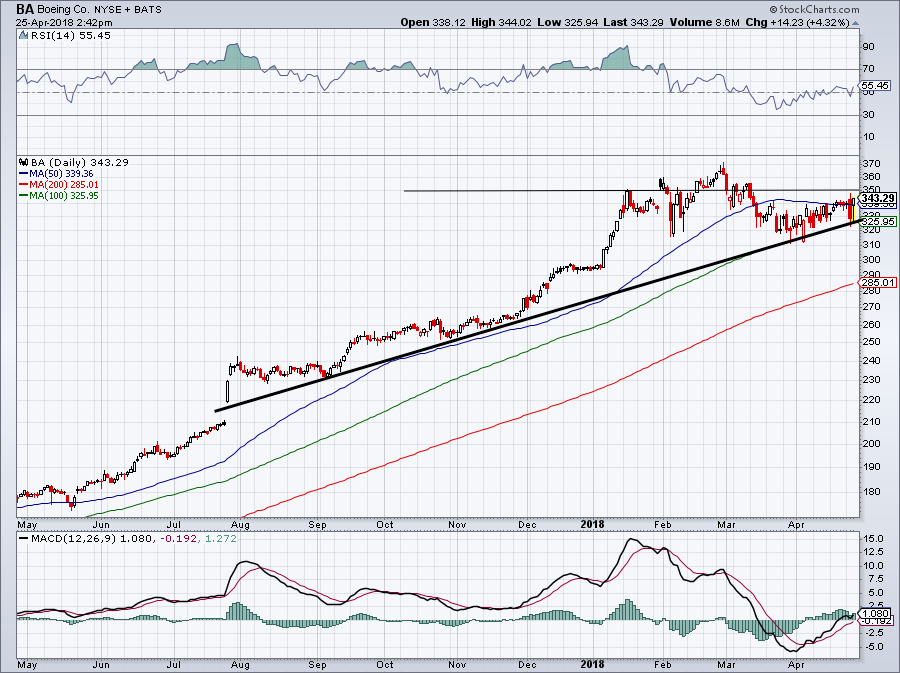Click the 'Low 325.94' value
Image resolution: width=900 pixels, height=673 pixels.
point(568,22)
